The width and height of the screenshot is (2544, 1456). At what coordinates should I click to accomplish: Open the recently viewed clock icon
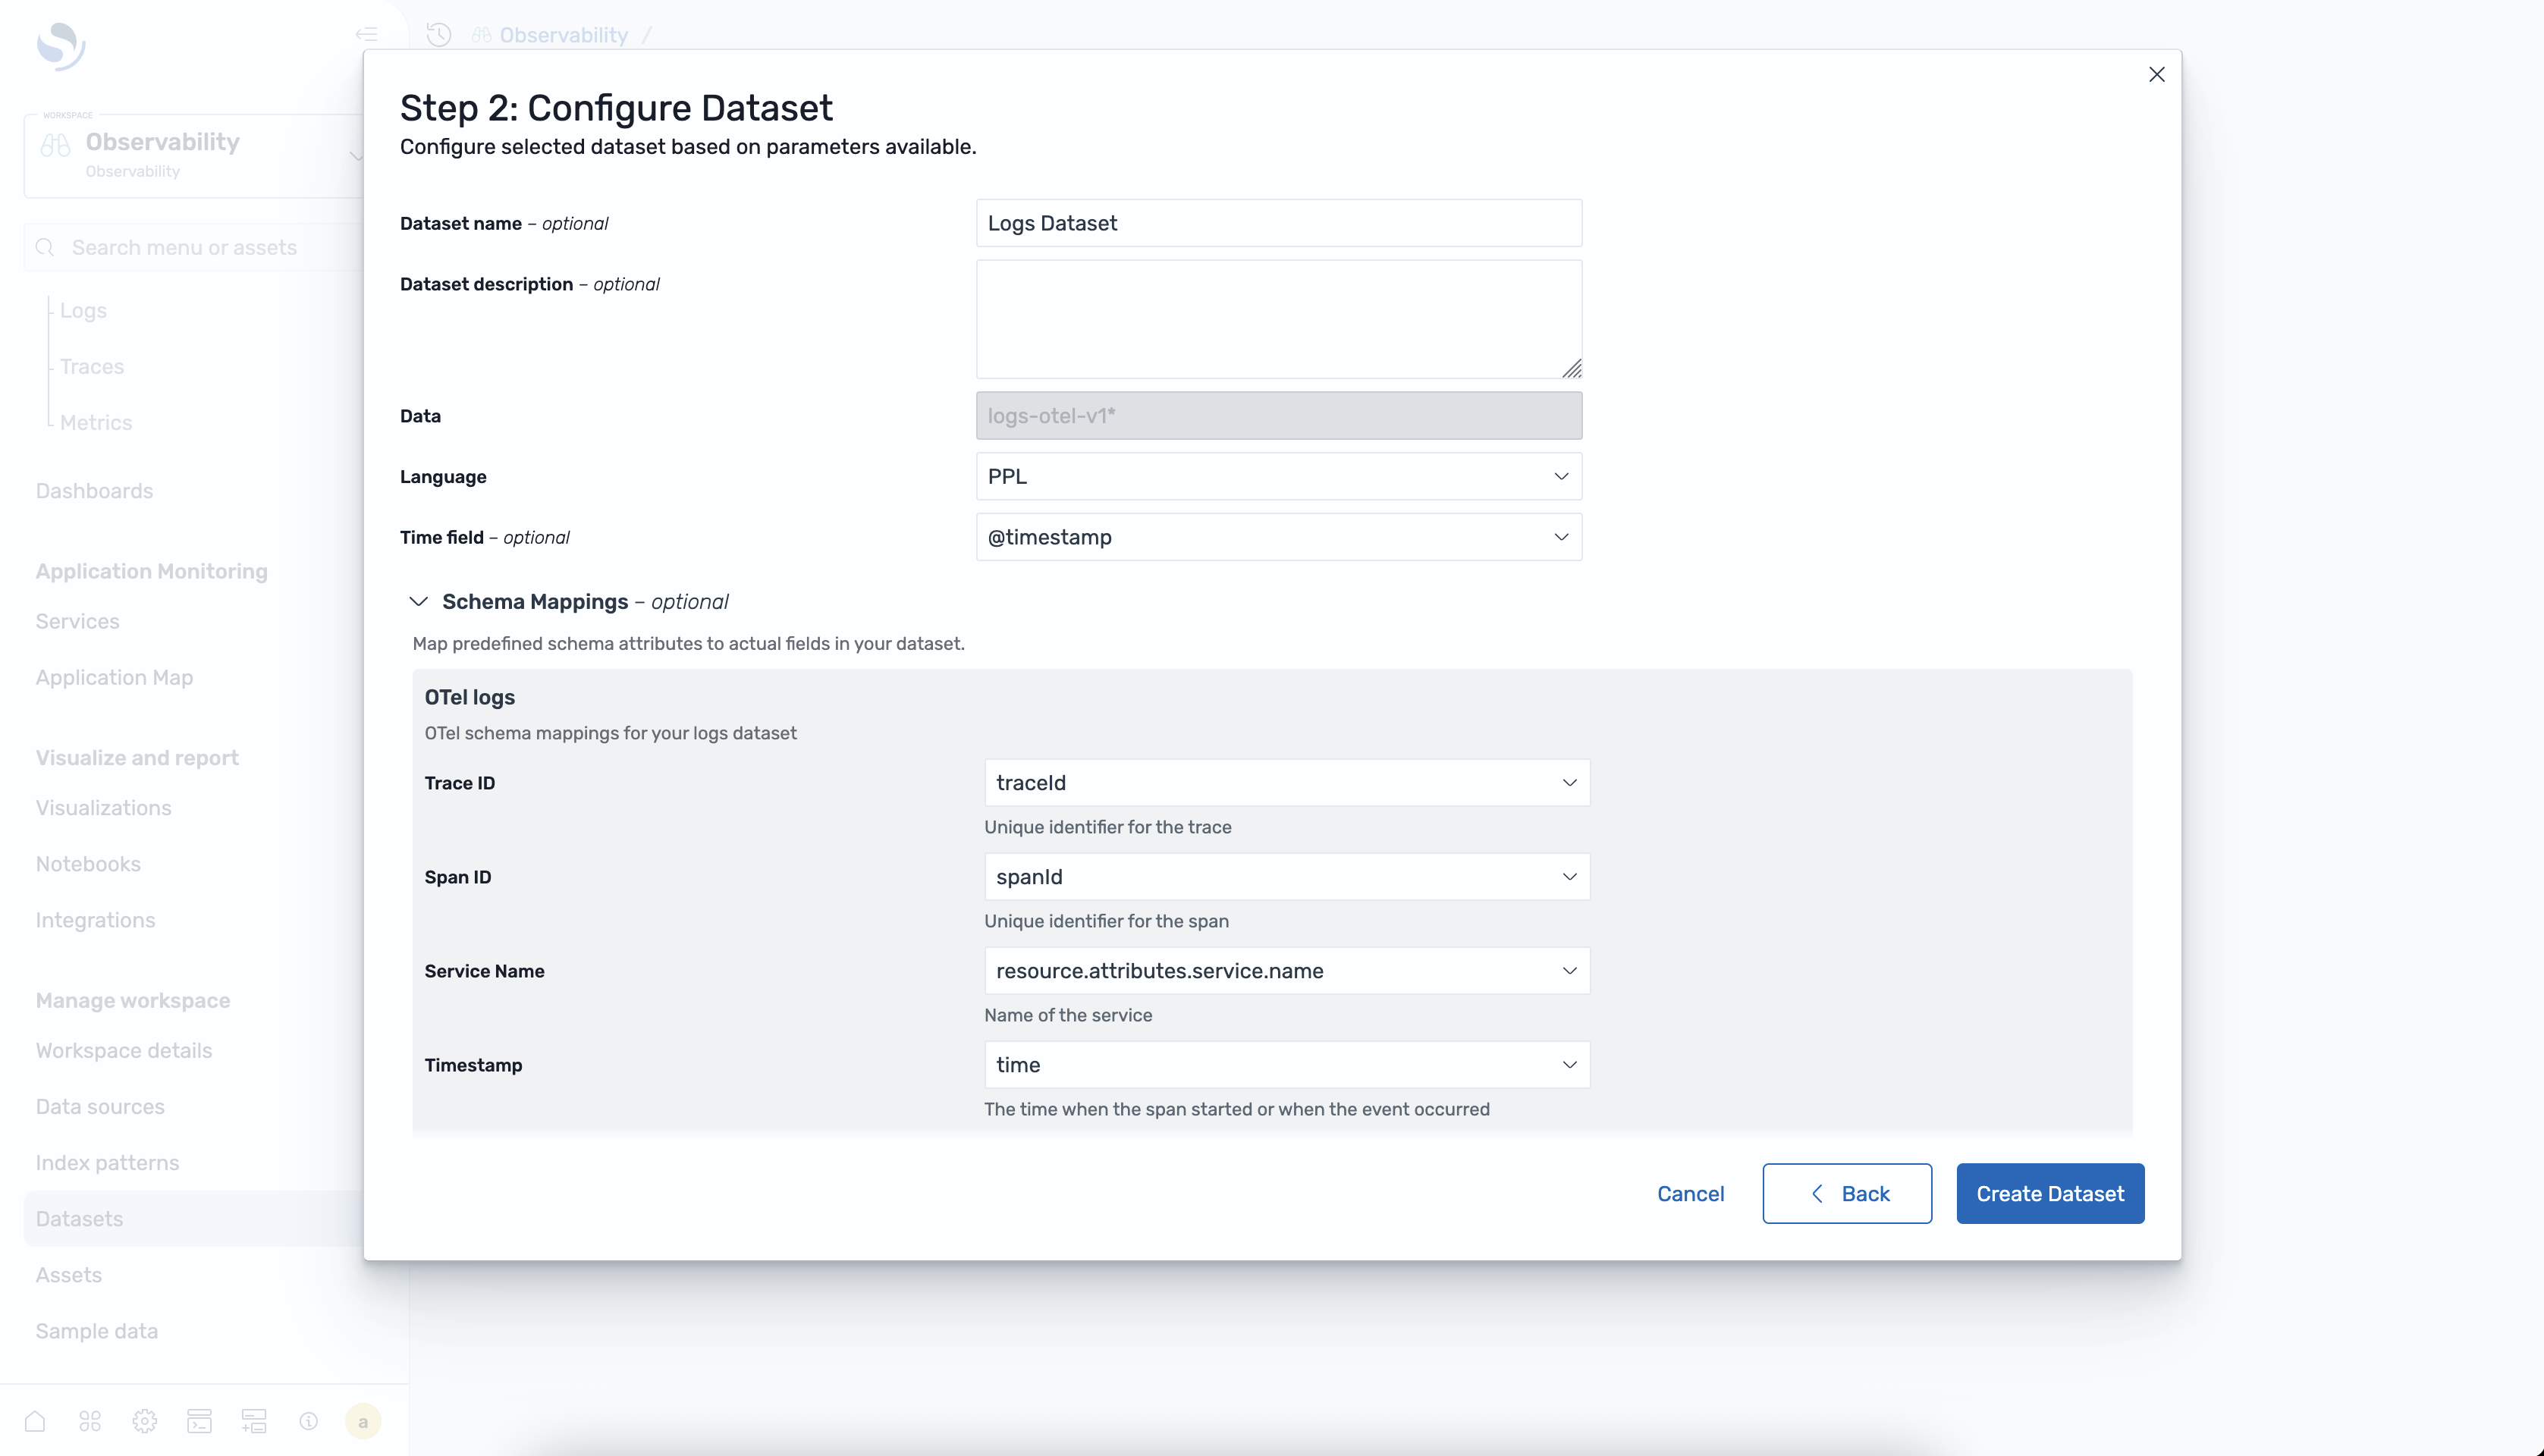coord(438,33)
